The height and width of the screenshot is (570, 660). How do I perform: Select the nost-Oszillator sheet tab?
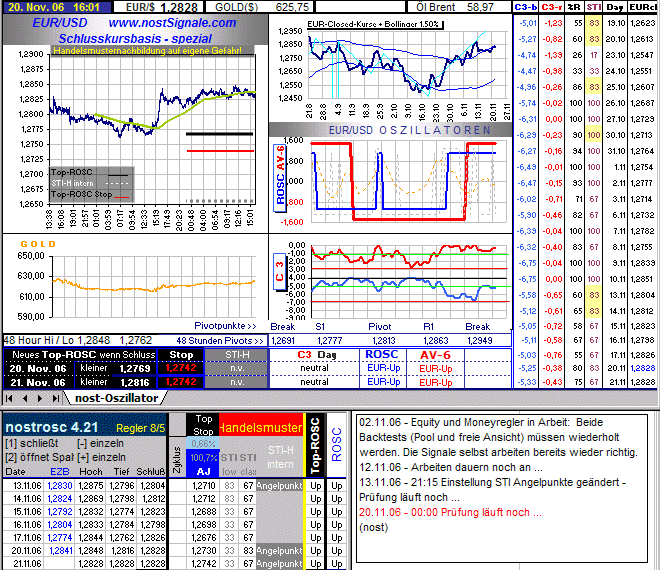tap(116, 398)
